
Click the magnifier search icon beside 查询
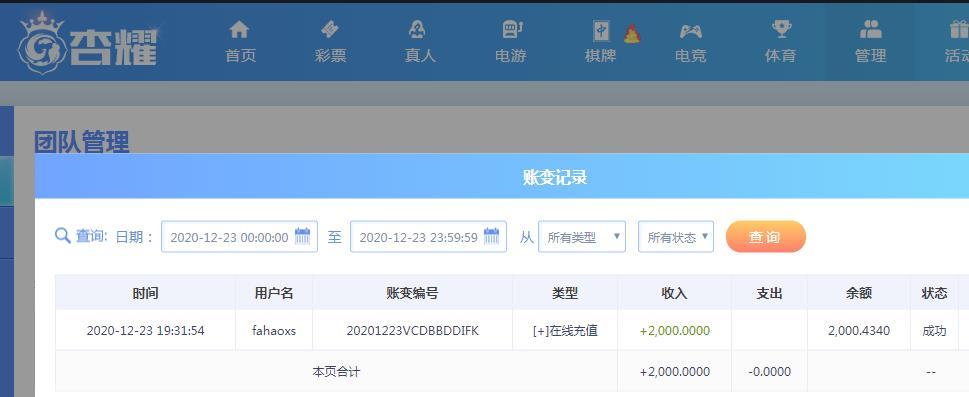click(x=62, y=236)
